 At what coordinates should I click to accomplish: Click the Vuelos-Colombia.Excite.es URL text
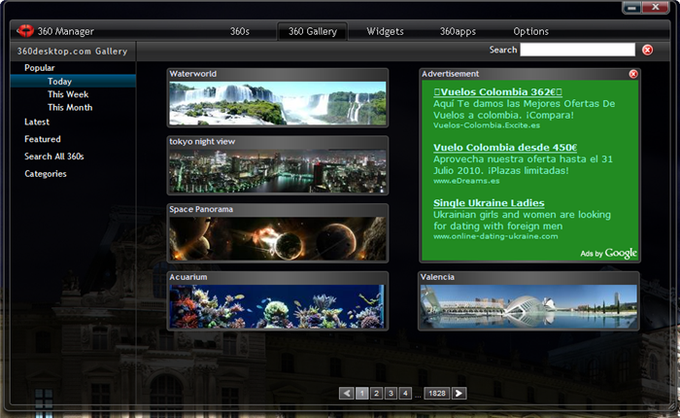[487, 125]
